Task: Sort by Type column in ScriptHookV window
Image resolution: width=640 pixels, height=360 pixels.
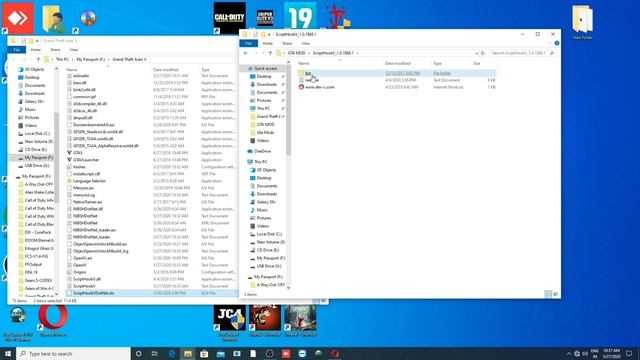Action: click(438, 63)
